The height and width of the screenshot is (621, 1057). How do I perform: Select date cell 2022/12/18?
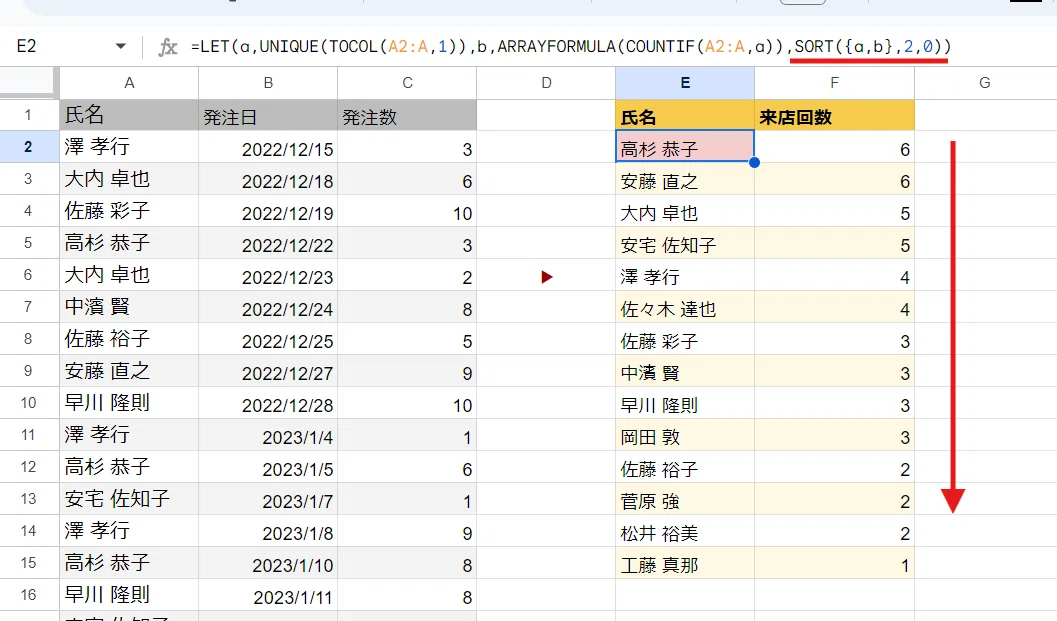click(268, 179)
